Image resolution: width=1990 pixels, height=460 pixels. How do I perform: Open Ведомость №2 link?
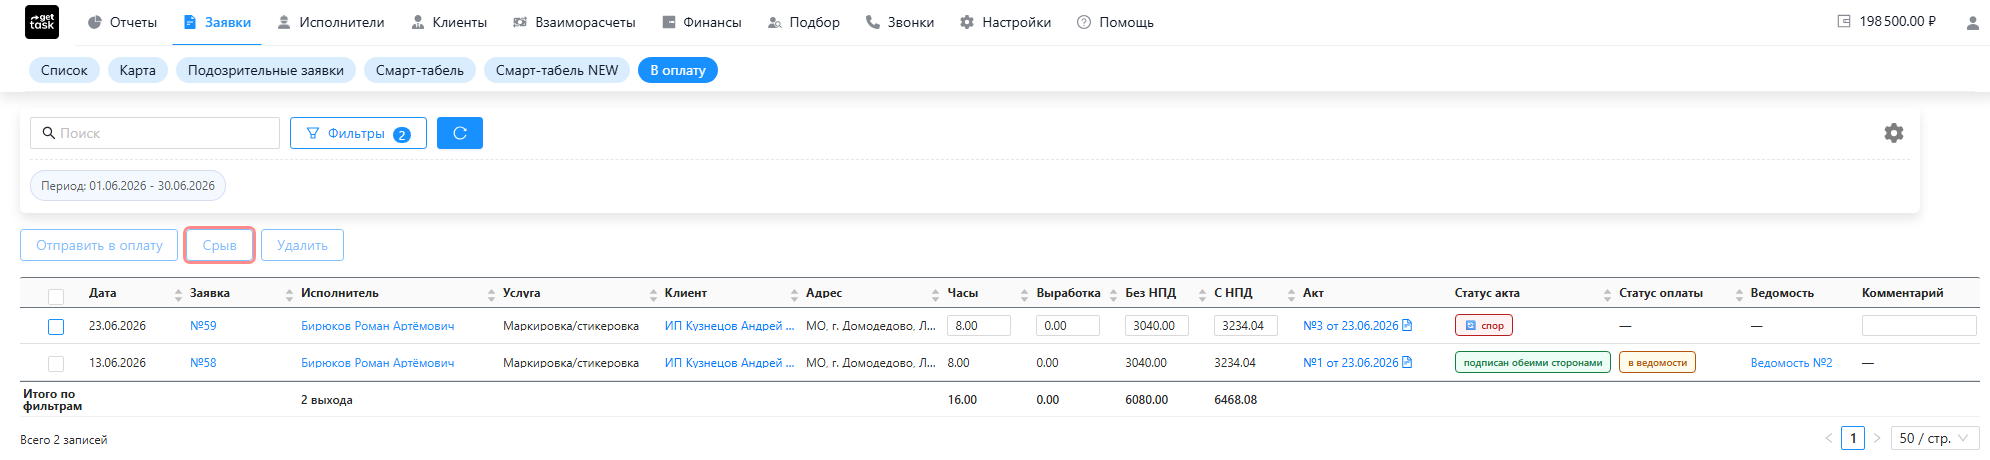coord(1791,363)
